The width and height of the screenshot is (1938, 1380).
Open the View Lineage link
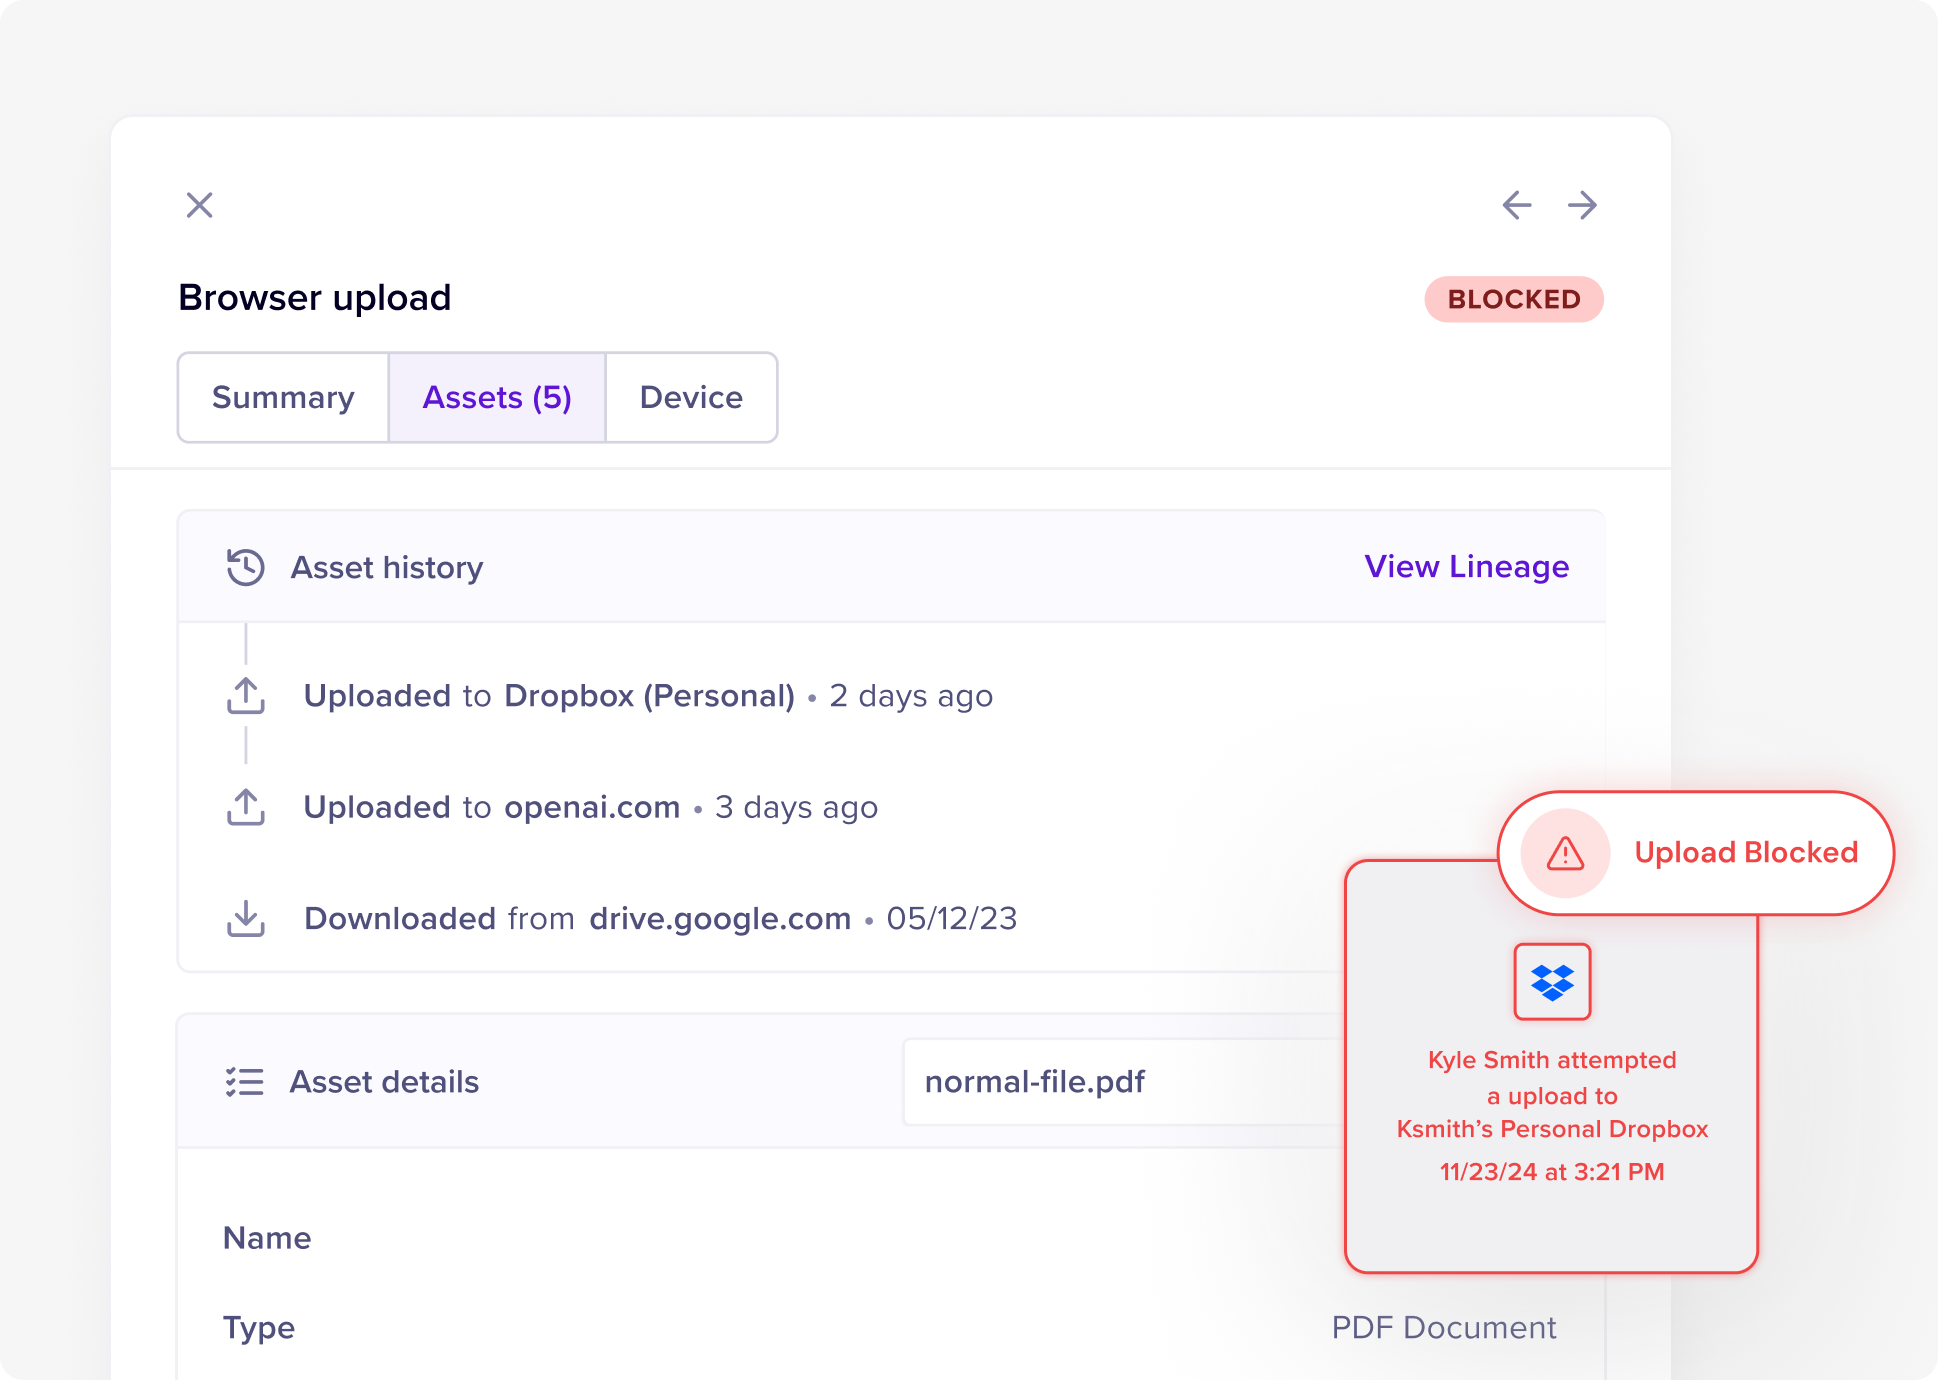(1466, 567)
